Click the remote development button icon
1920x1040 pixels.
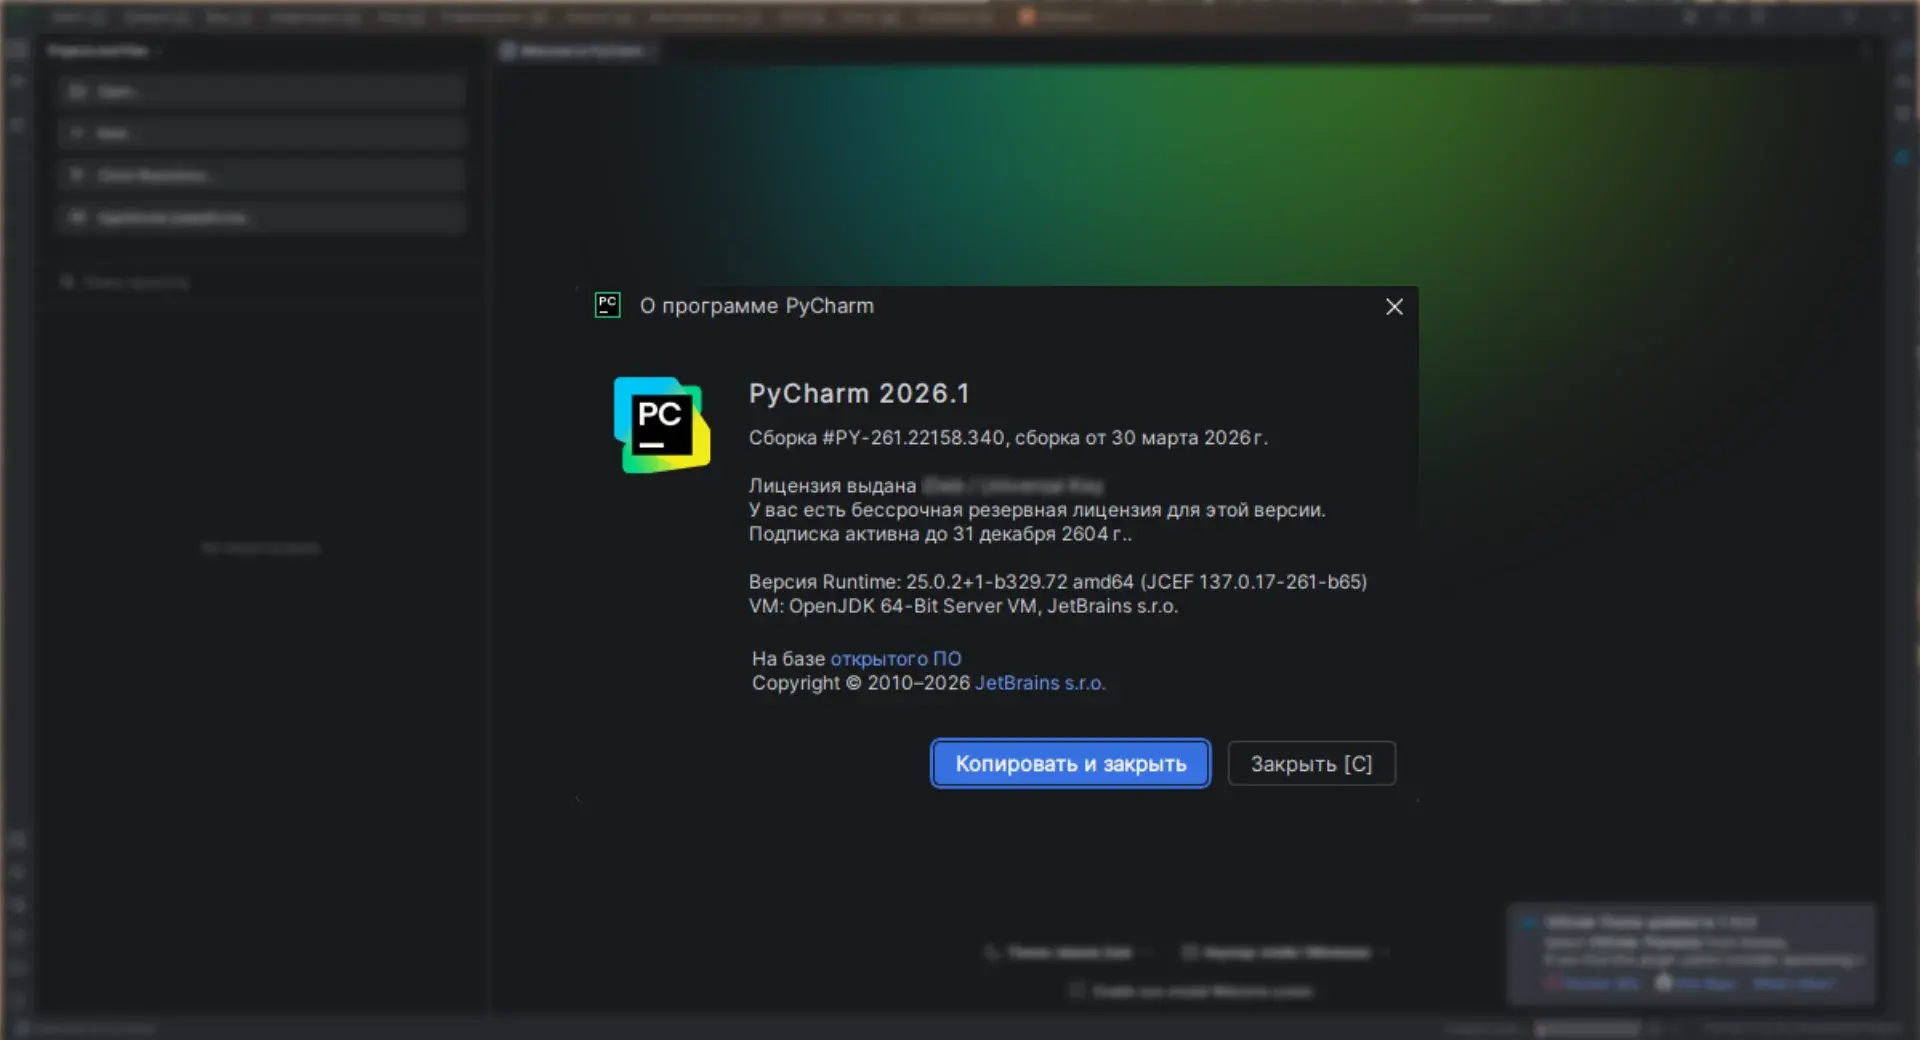click(x=78, y=218)
